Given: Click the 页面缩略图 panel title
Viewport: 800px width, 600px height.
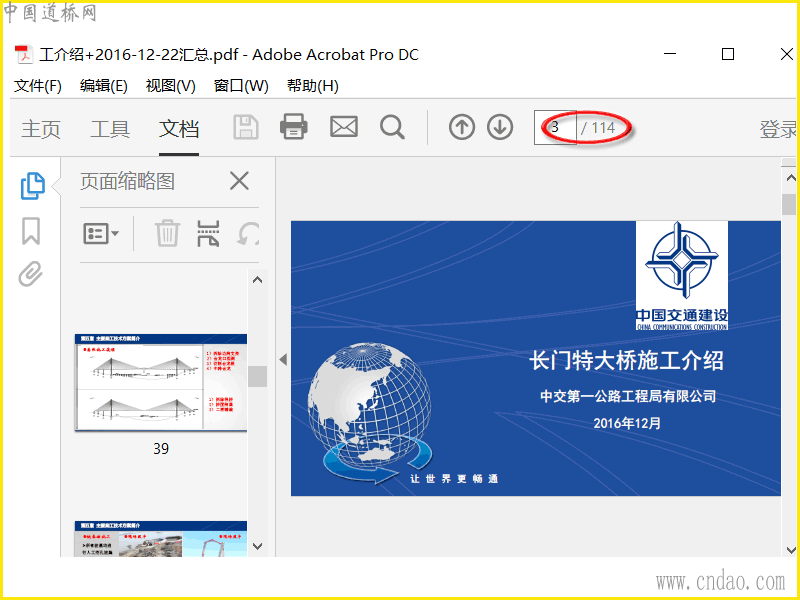Looking at the screenshot, I should [128, 181].
